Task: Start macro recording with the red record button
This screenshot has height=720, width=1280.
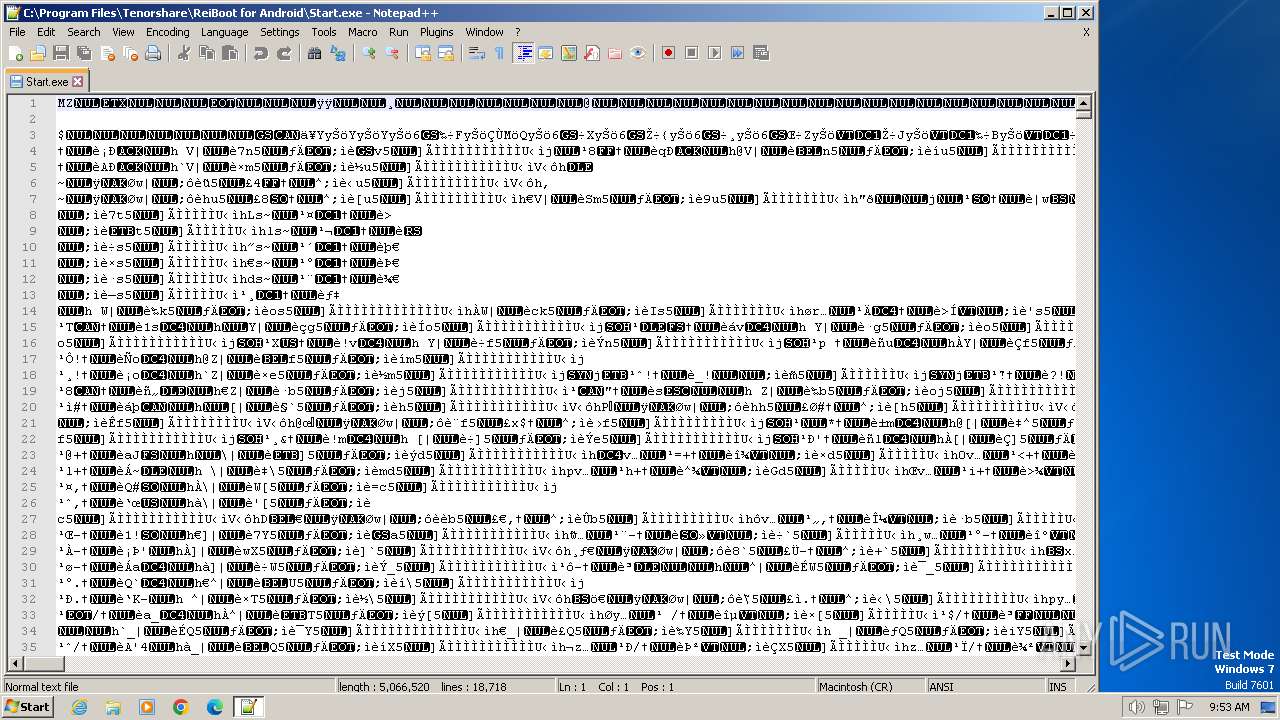Action: [669, 53]
